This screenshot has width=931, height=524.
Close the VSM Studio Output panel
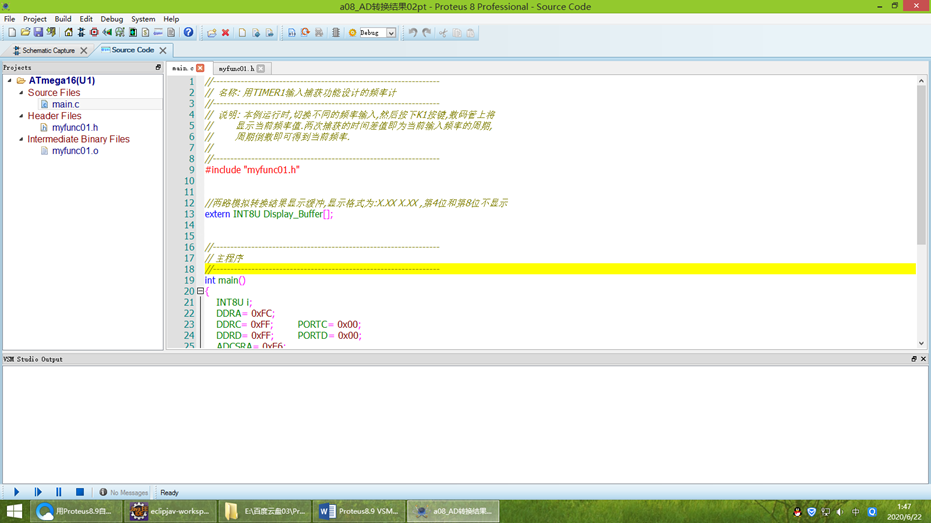(x=923, y=359)
